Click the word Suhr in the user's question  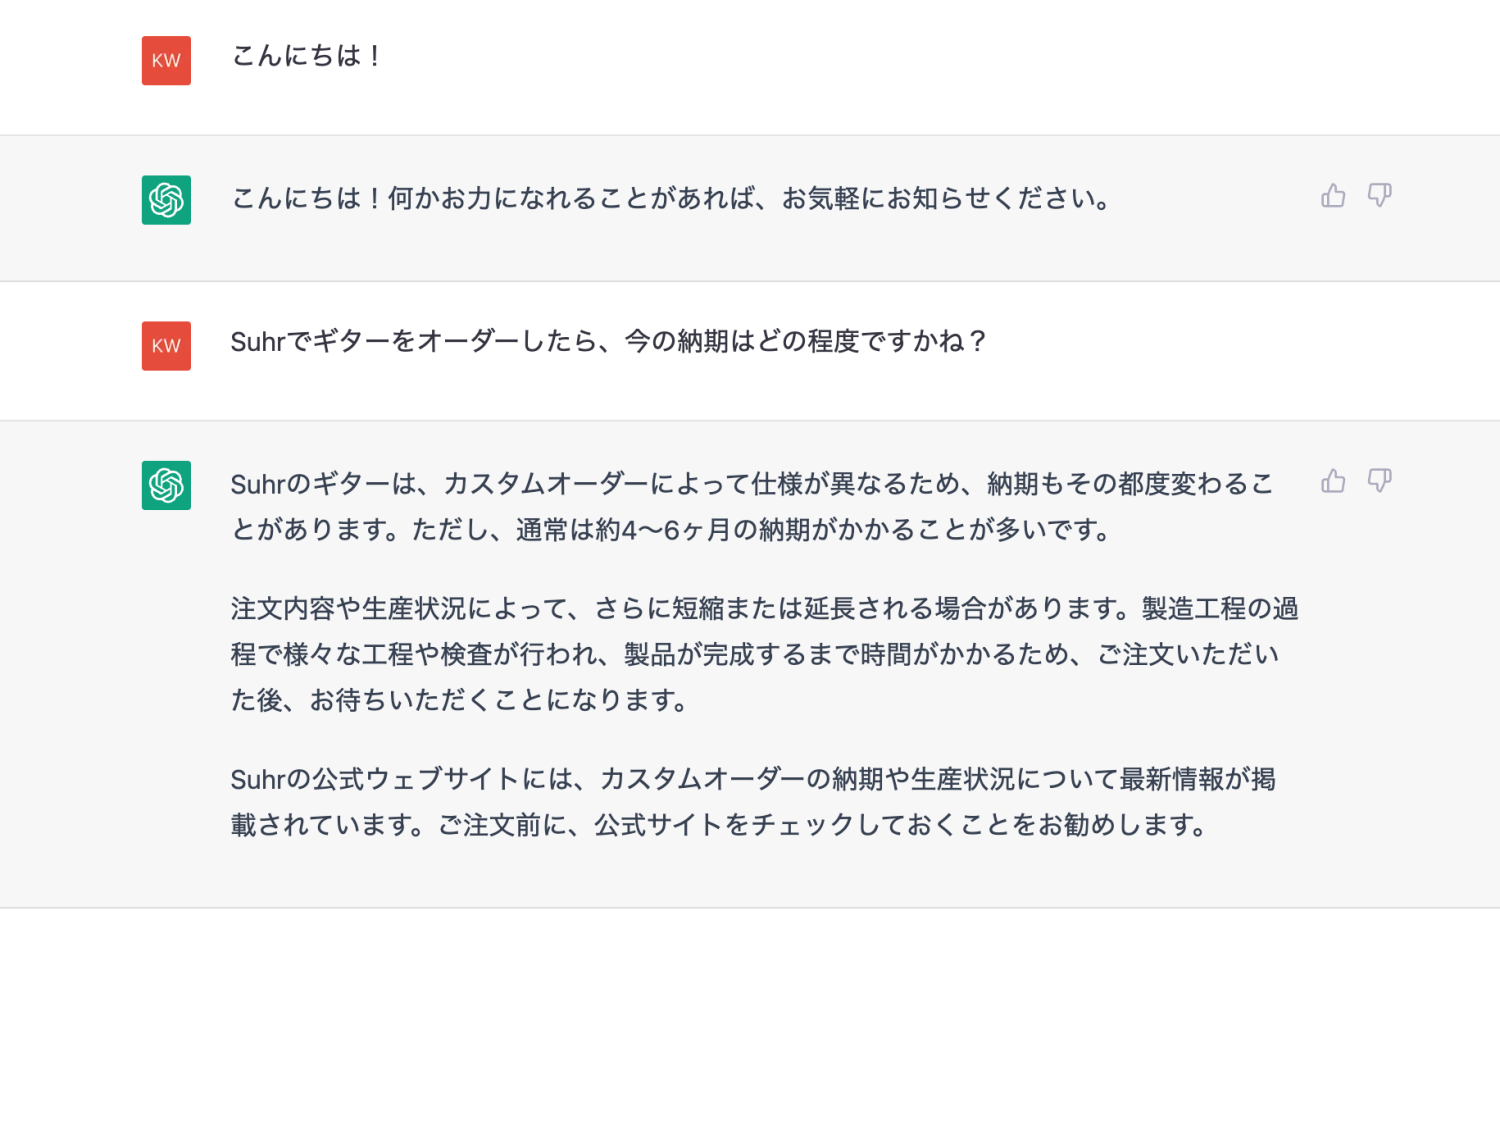click(257, 342)
